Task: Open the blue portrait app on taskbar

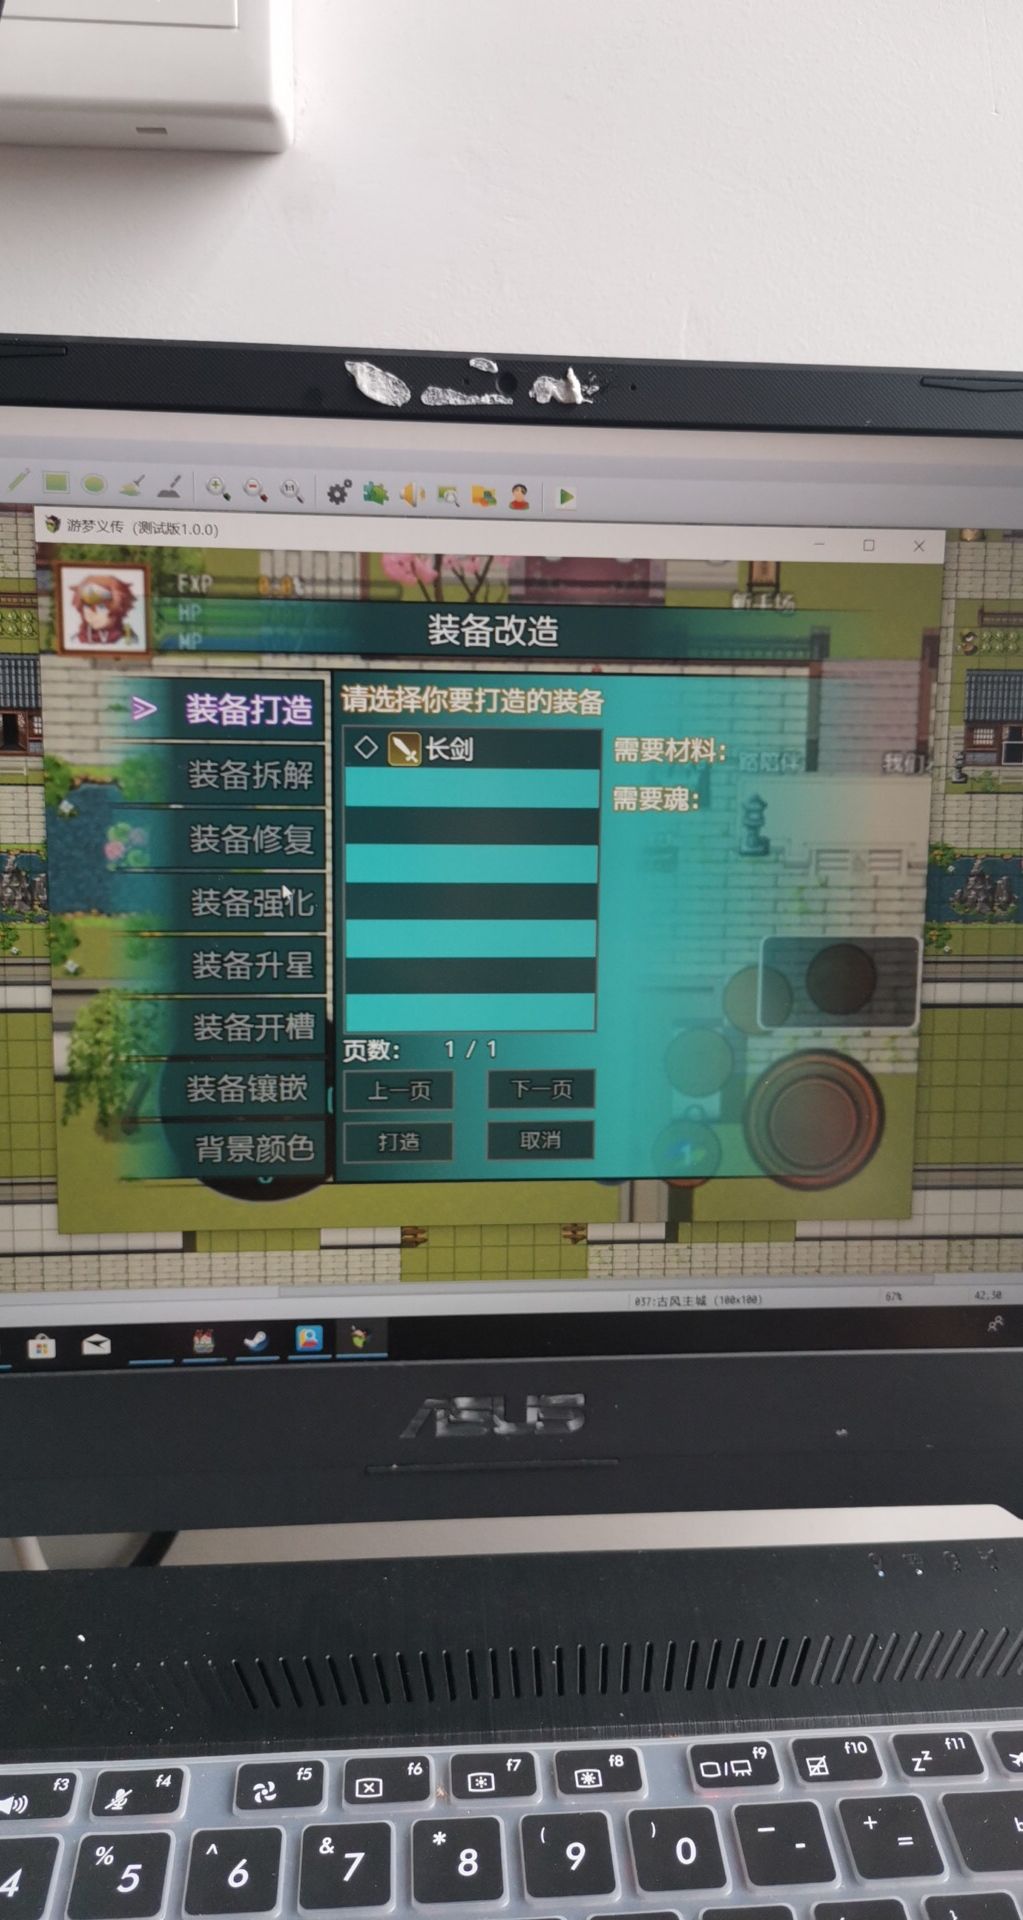Action: tap(309, 1338)
